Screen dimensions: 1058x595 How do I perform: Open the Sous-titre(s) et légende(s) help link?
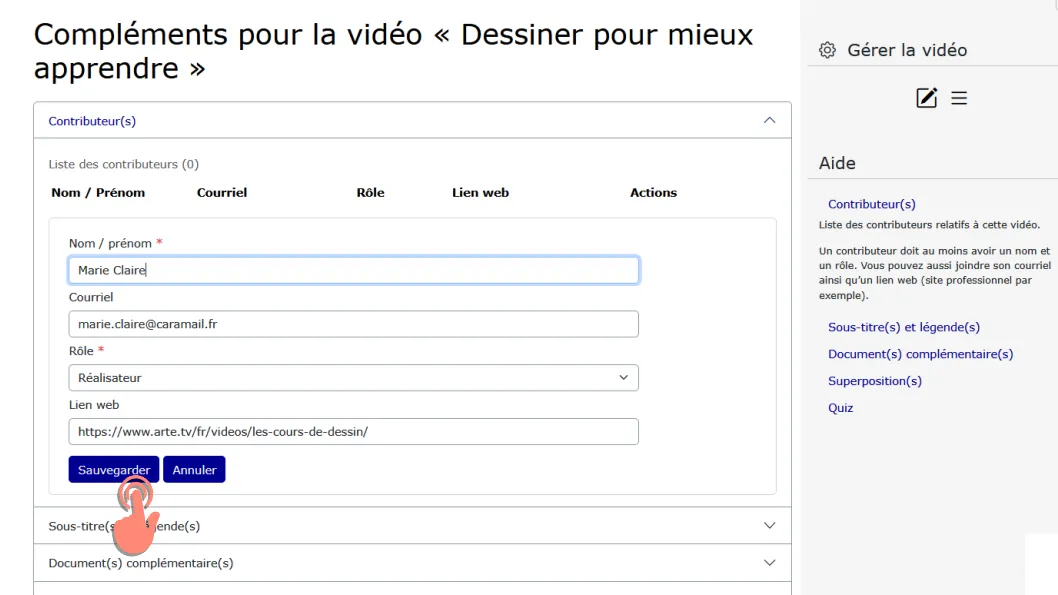pyautogui.click(x=904, y=327)
